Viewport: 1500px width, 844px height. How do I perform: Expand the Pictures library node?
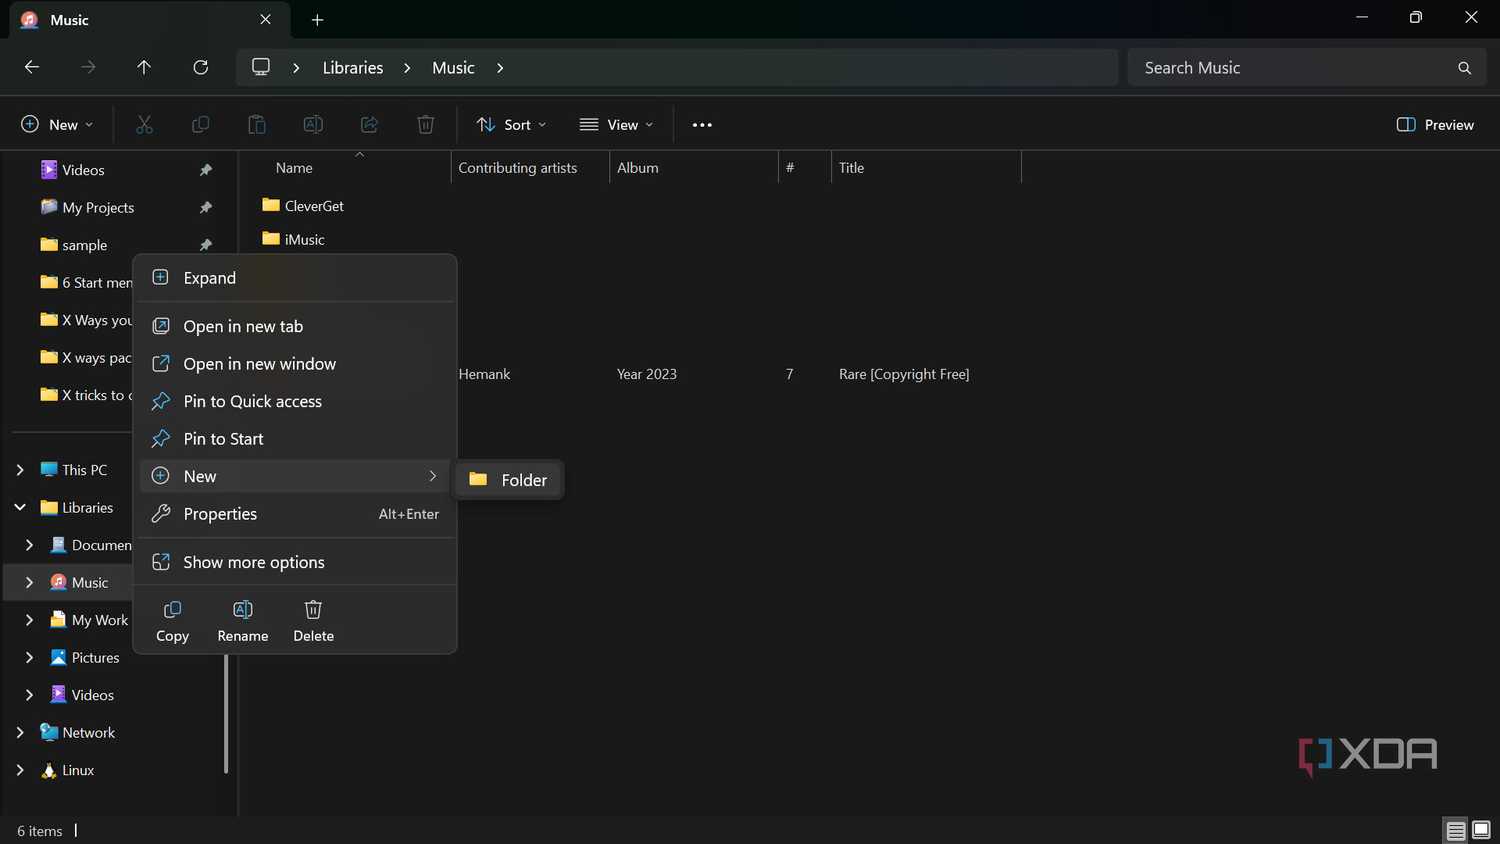point(29,657)
